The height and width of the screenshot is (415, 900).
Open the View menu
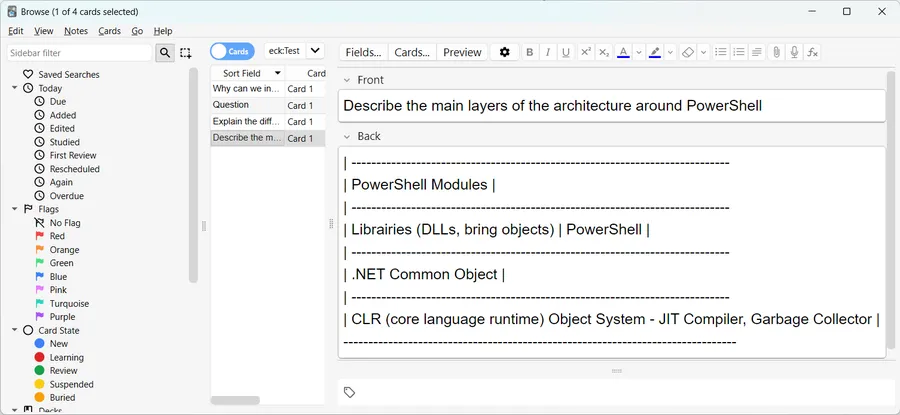point(44,31)
